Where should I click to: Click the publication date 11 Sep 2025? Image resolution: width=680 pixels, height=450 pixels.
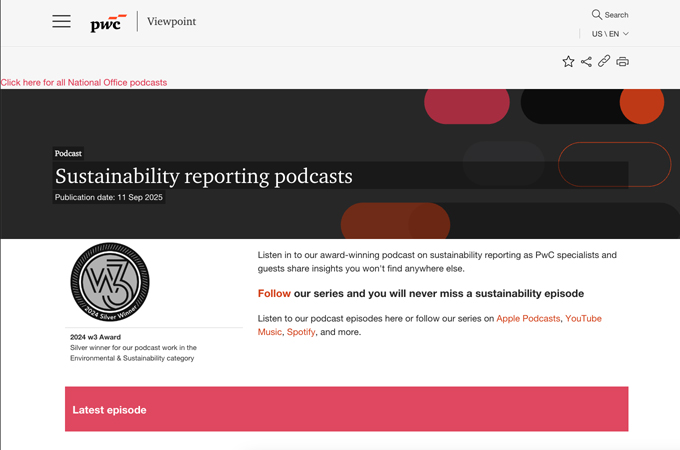[x=108, y=197]
